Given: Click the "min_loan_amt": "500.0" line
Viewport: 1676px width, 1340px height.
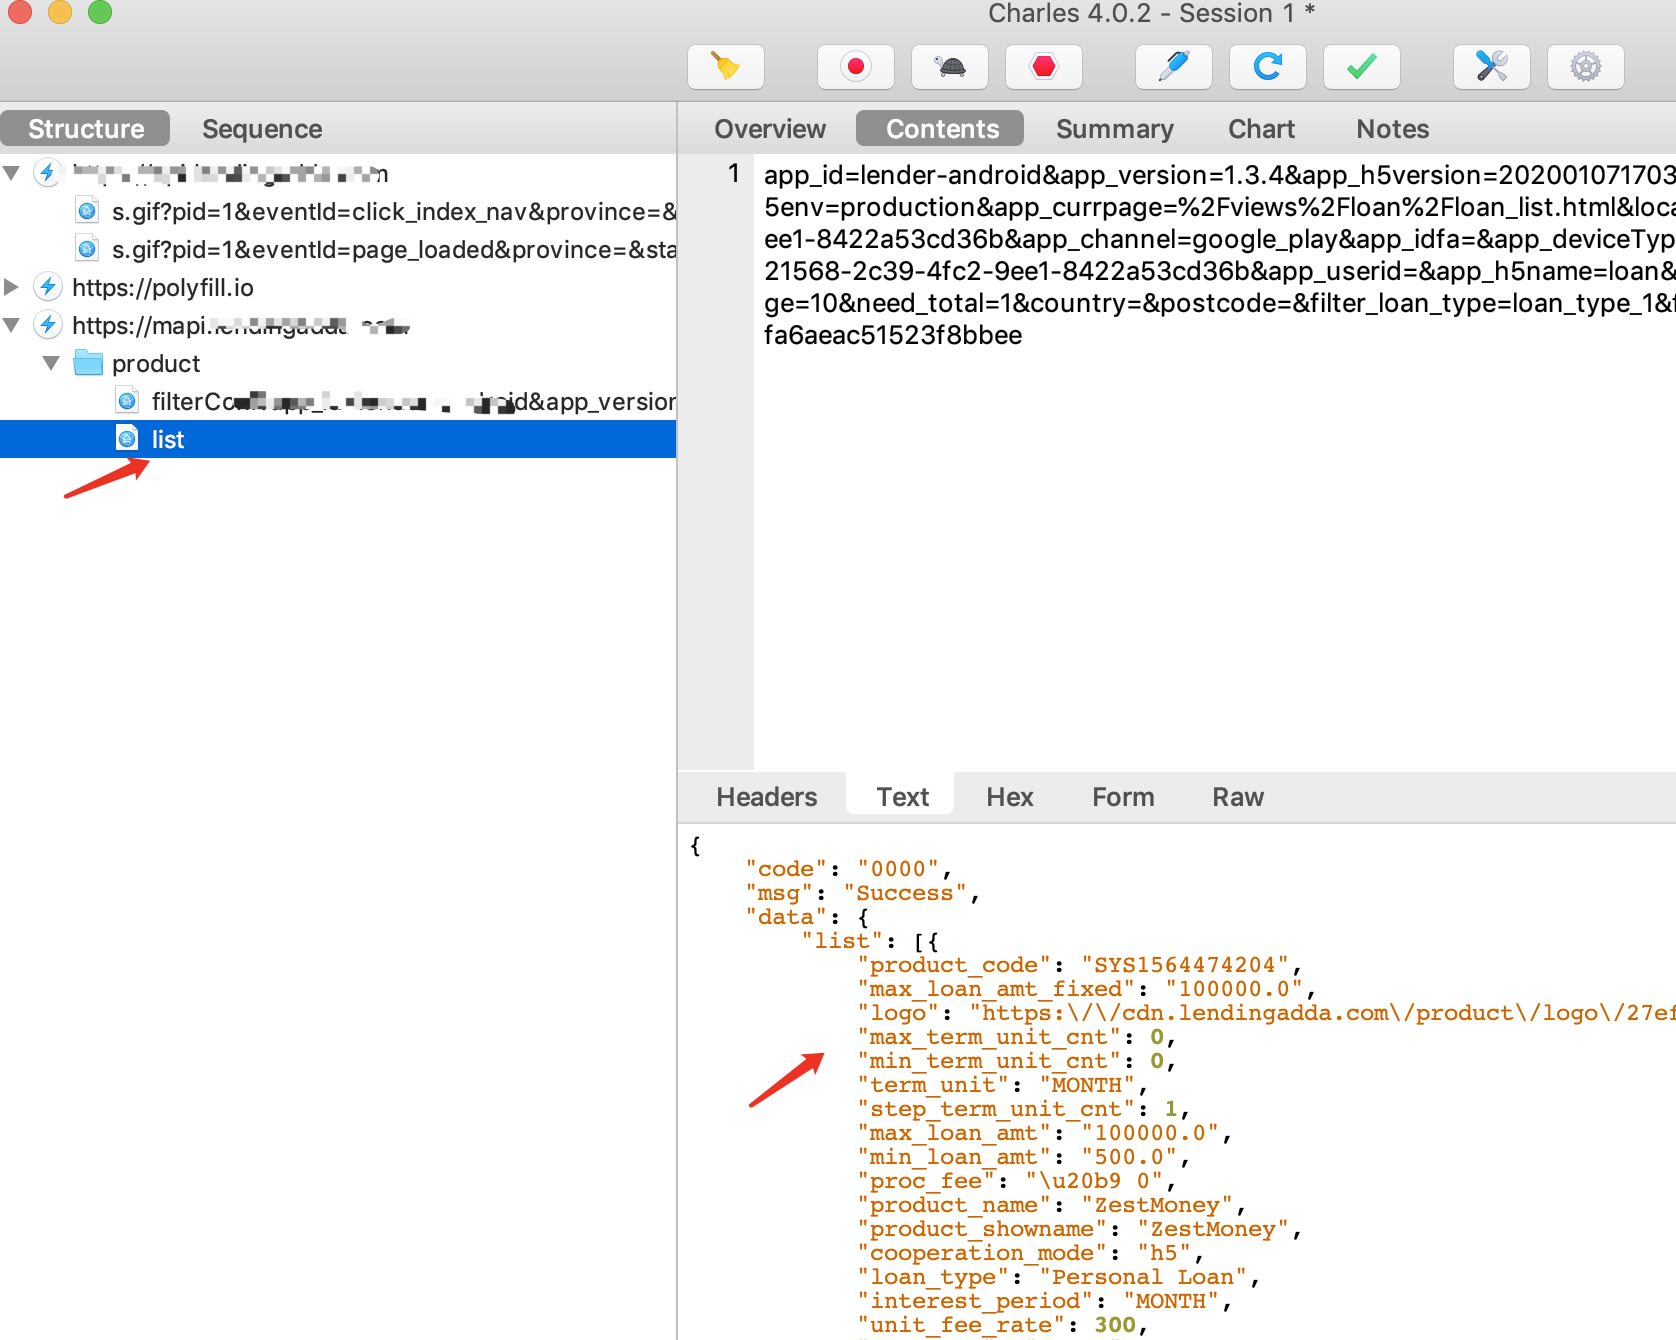Looking at the screenshot, I should 1023,1157.
